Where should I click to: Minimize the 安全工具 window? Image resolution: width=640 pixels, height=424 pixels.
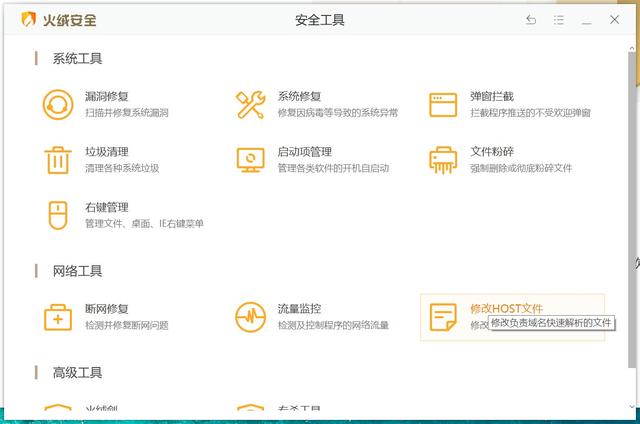click(x=587, y=22)
